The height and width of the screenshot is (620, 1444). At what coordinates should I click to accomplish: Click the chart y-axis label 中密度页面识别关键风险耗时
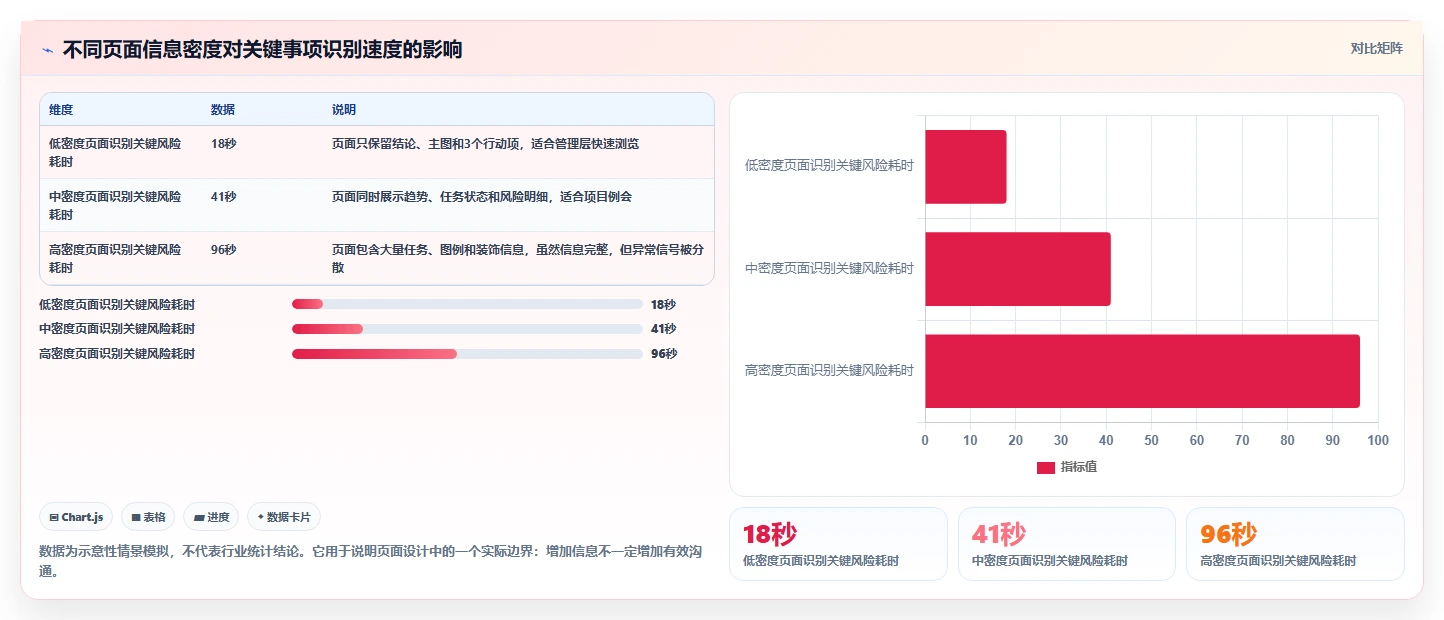coord(829,268)
